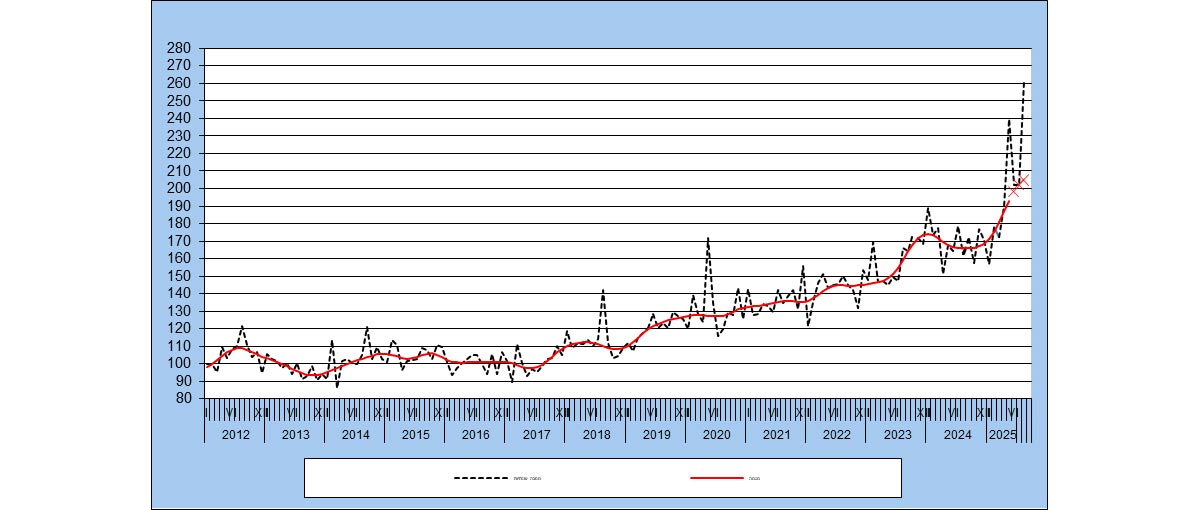The image size is (1200, 510).
Task: Select the 2025 year label
Action: (x=1002, y=435)
